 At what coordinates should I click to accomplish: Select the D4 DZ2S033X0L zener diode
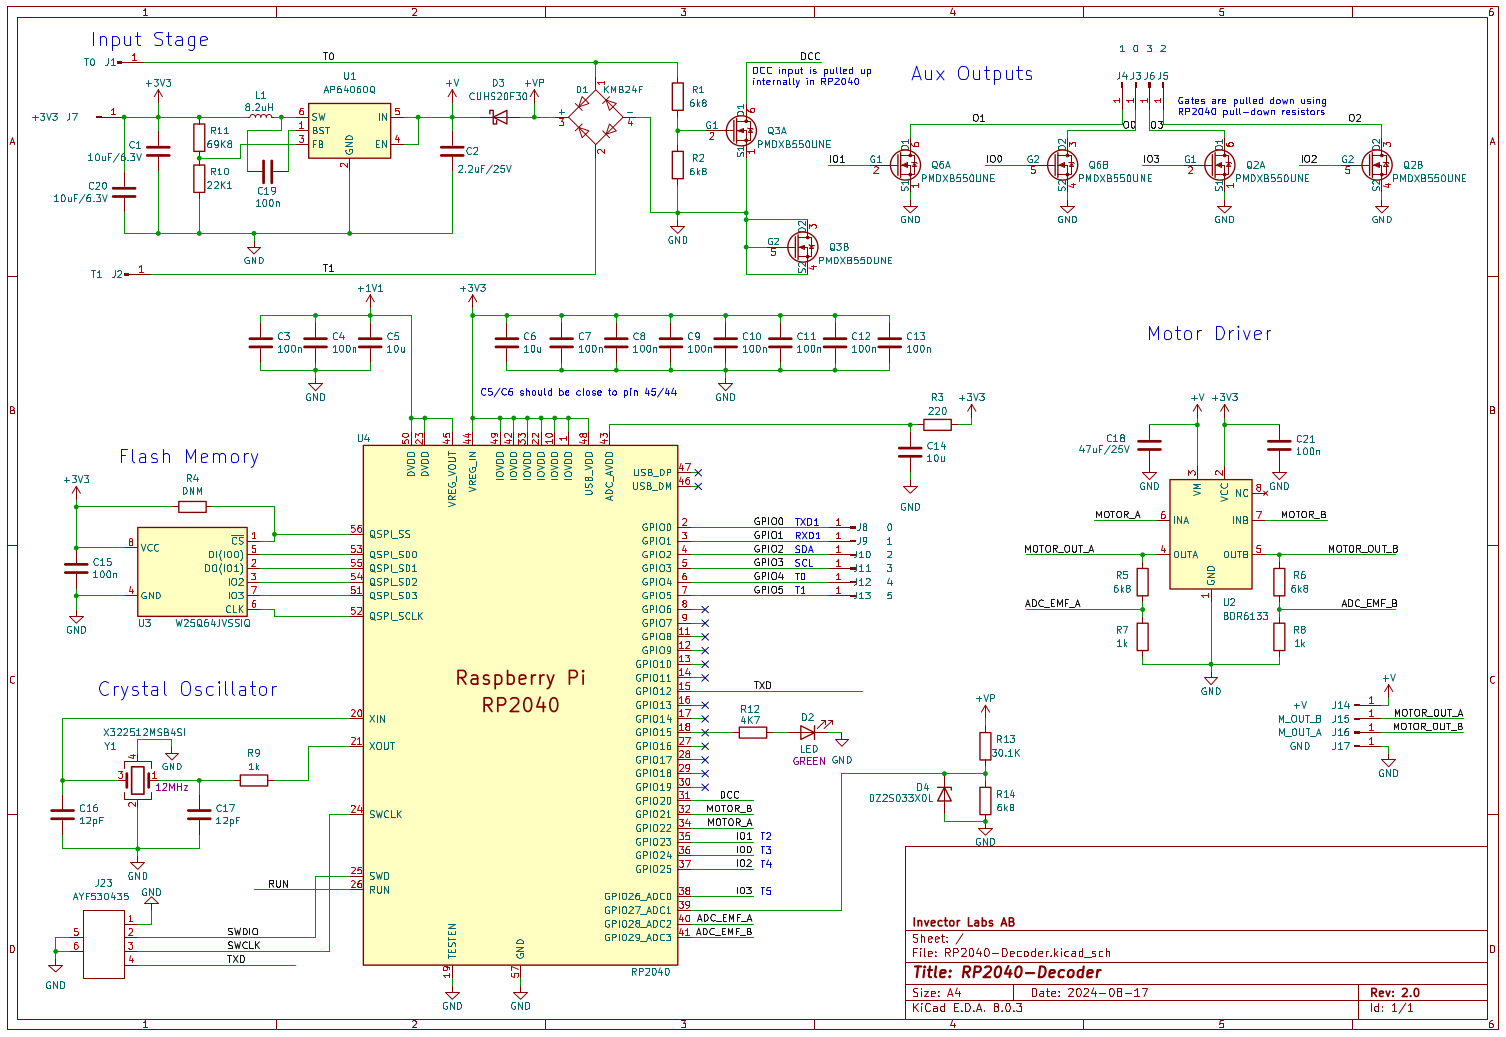click(944, 794)
